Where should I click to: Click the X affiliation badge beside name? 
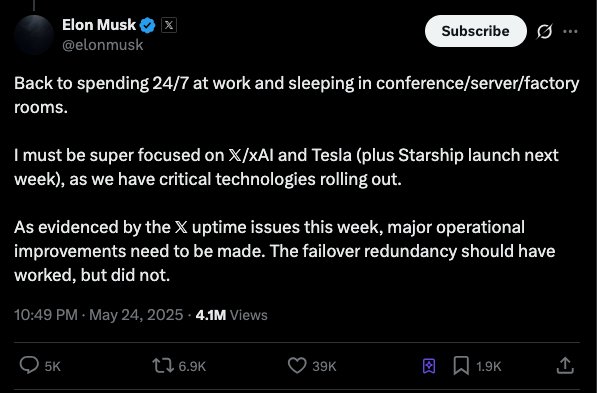169,26
